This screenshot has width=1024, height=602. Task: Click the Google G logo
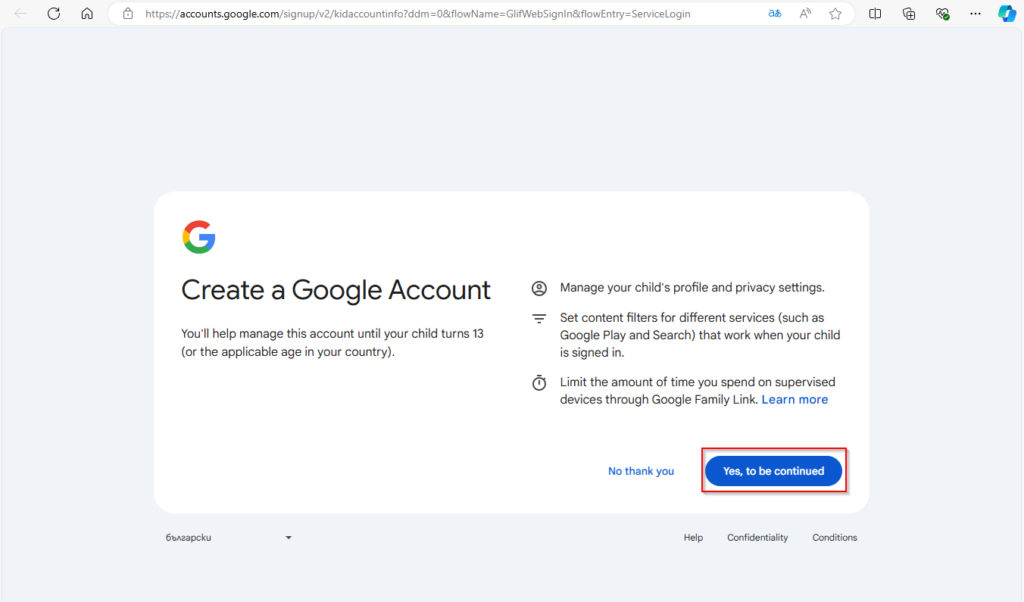(x=199, y=237)
